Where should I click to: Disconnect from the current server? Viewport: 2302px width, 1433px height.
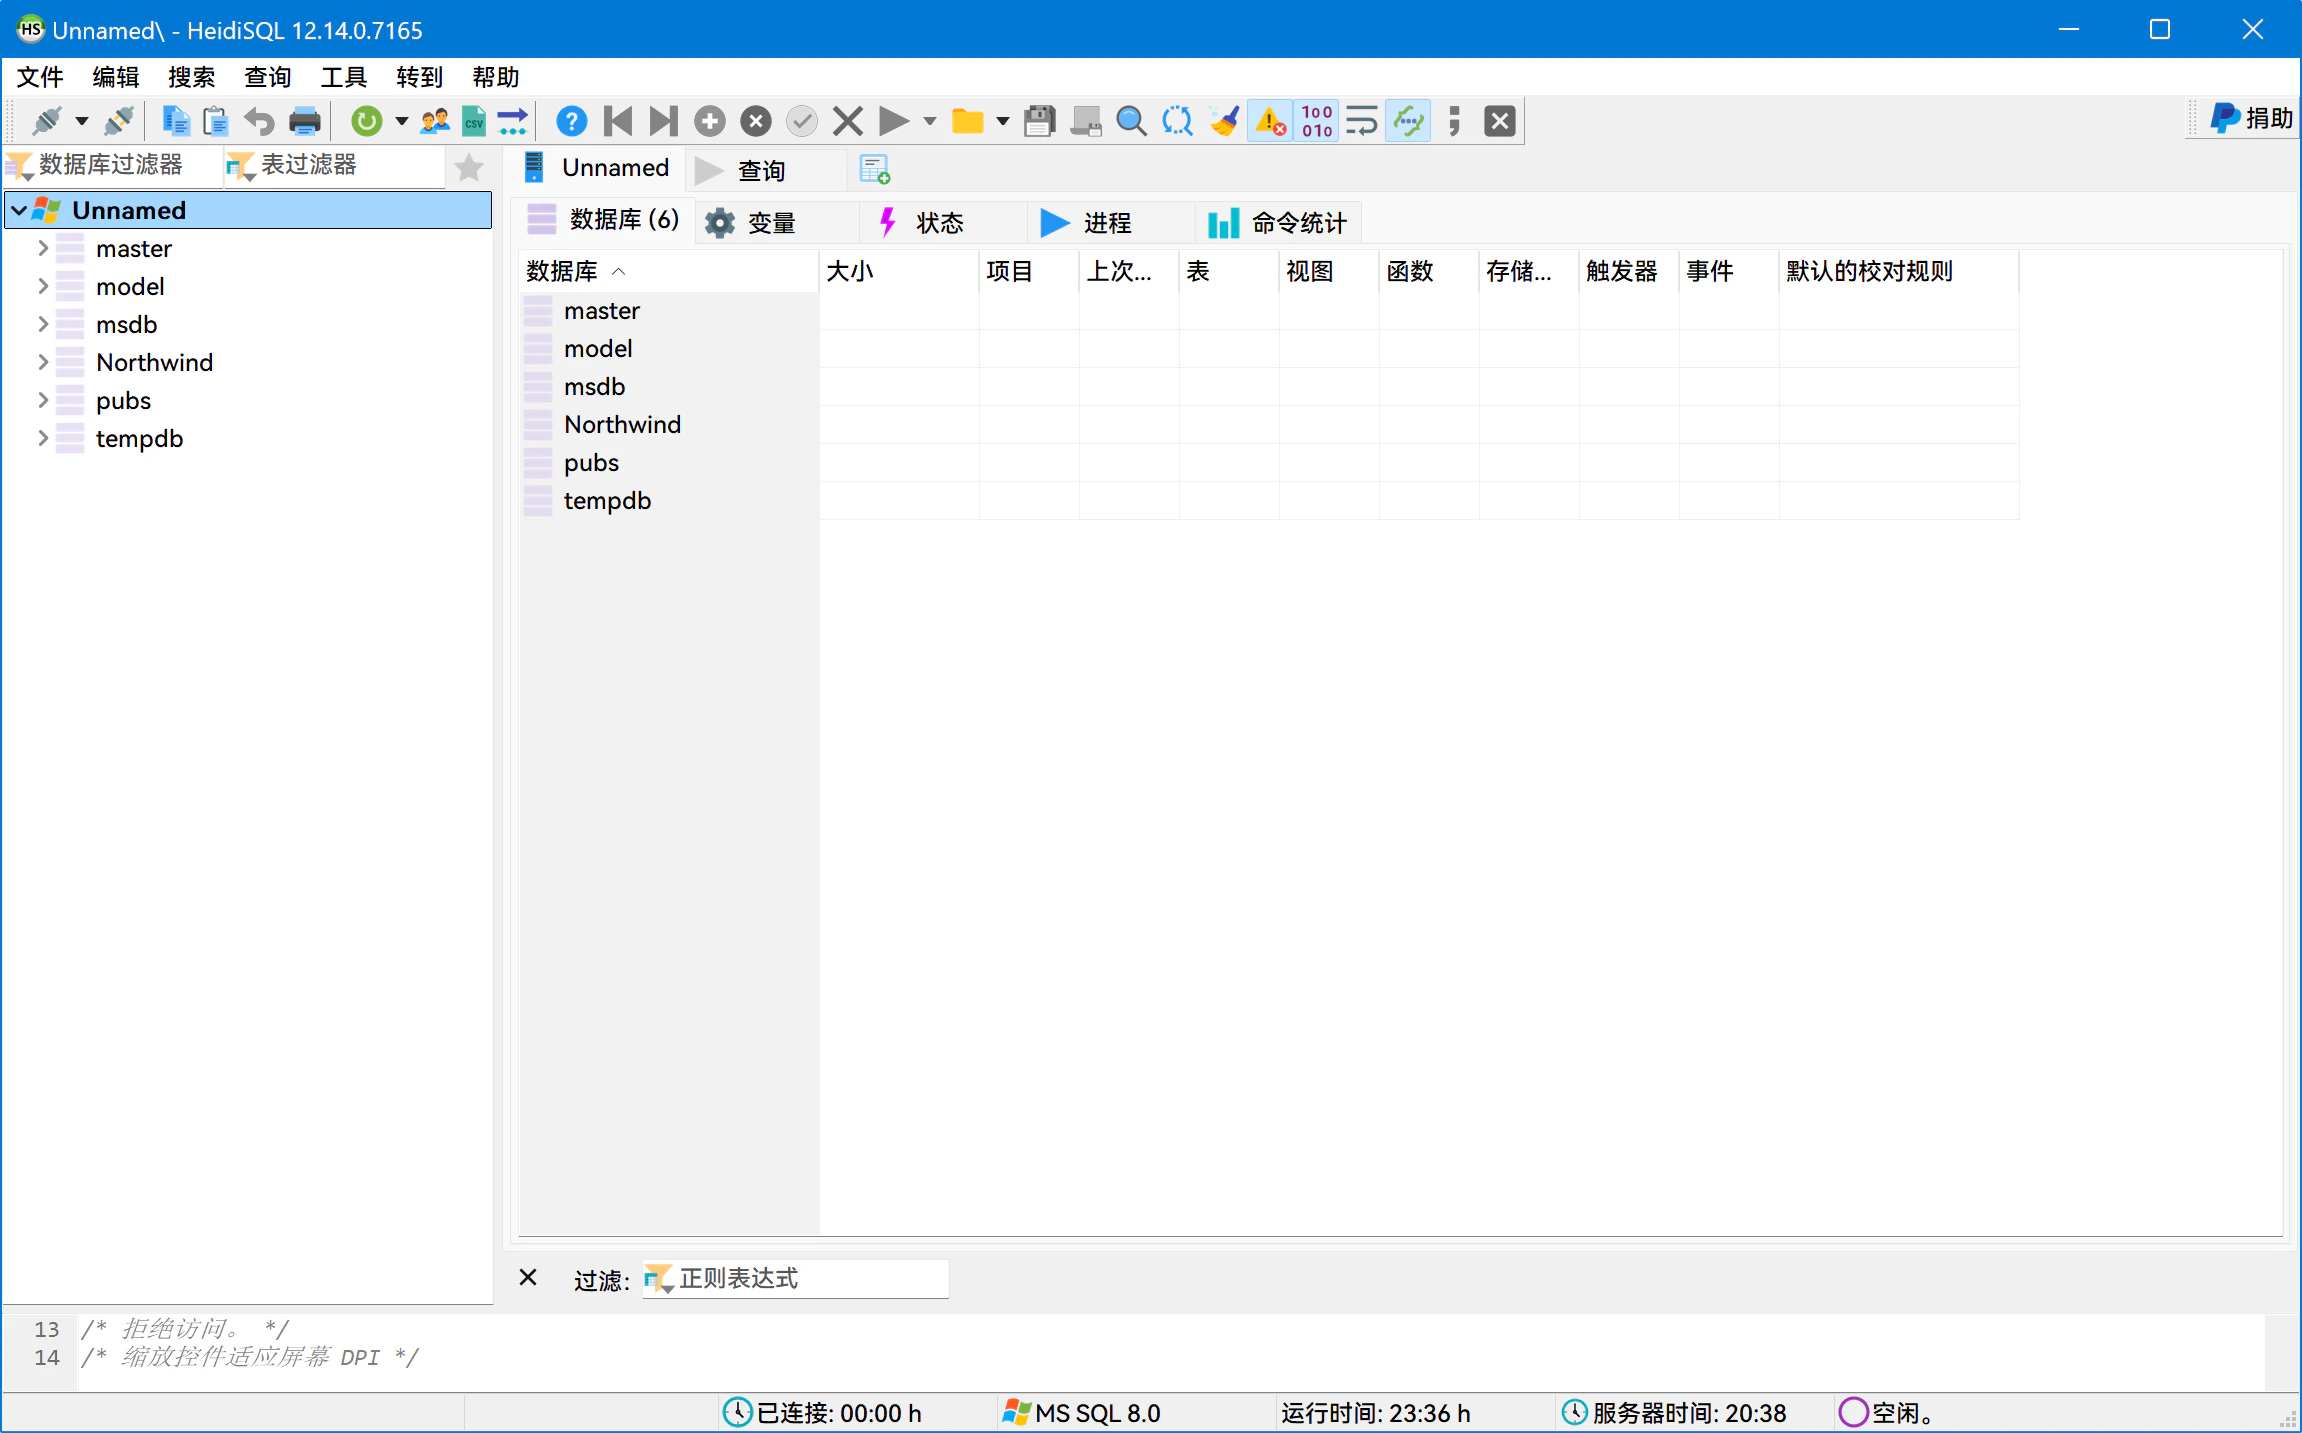(x=118, y=120)
